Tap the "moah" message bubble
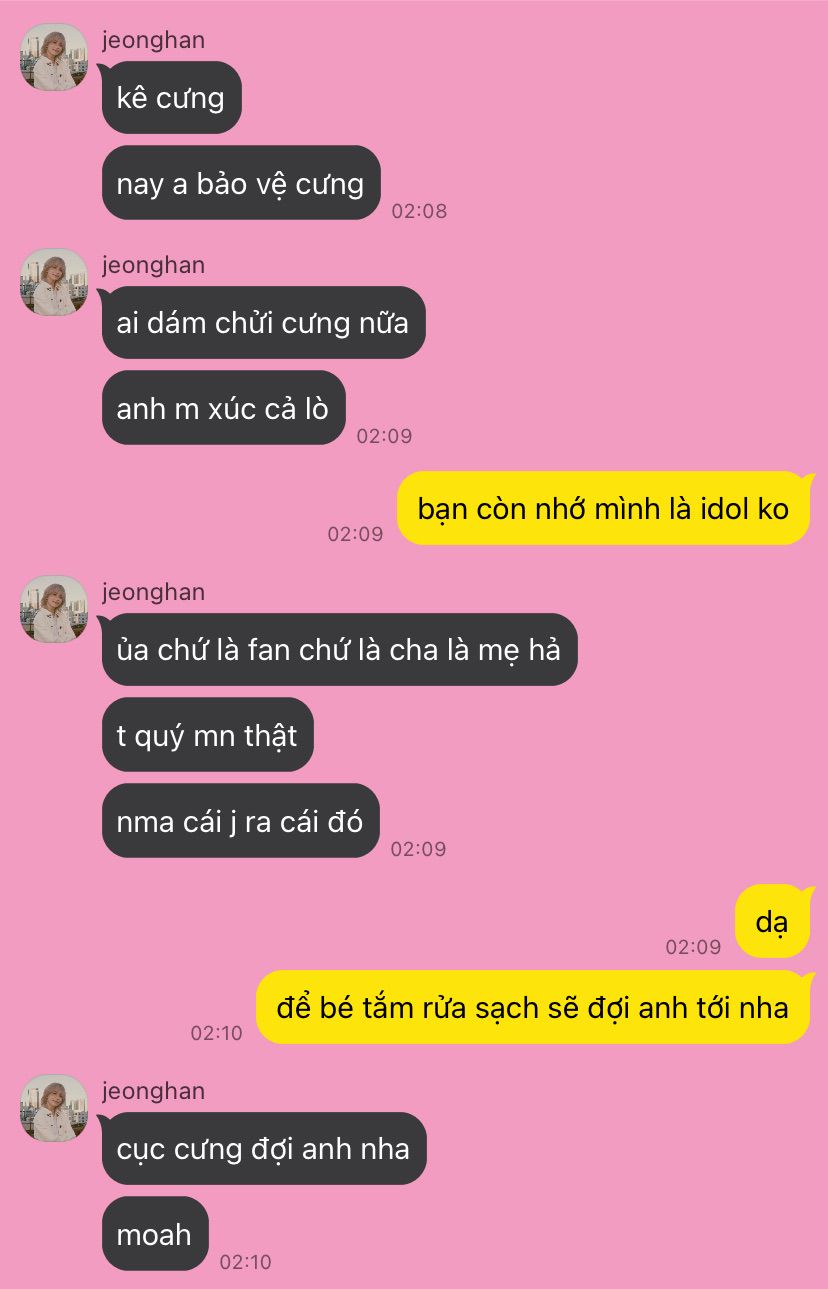 (x=155, y=1234)
